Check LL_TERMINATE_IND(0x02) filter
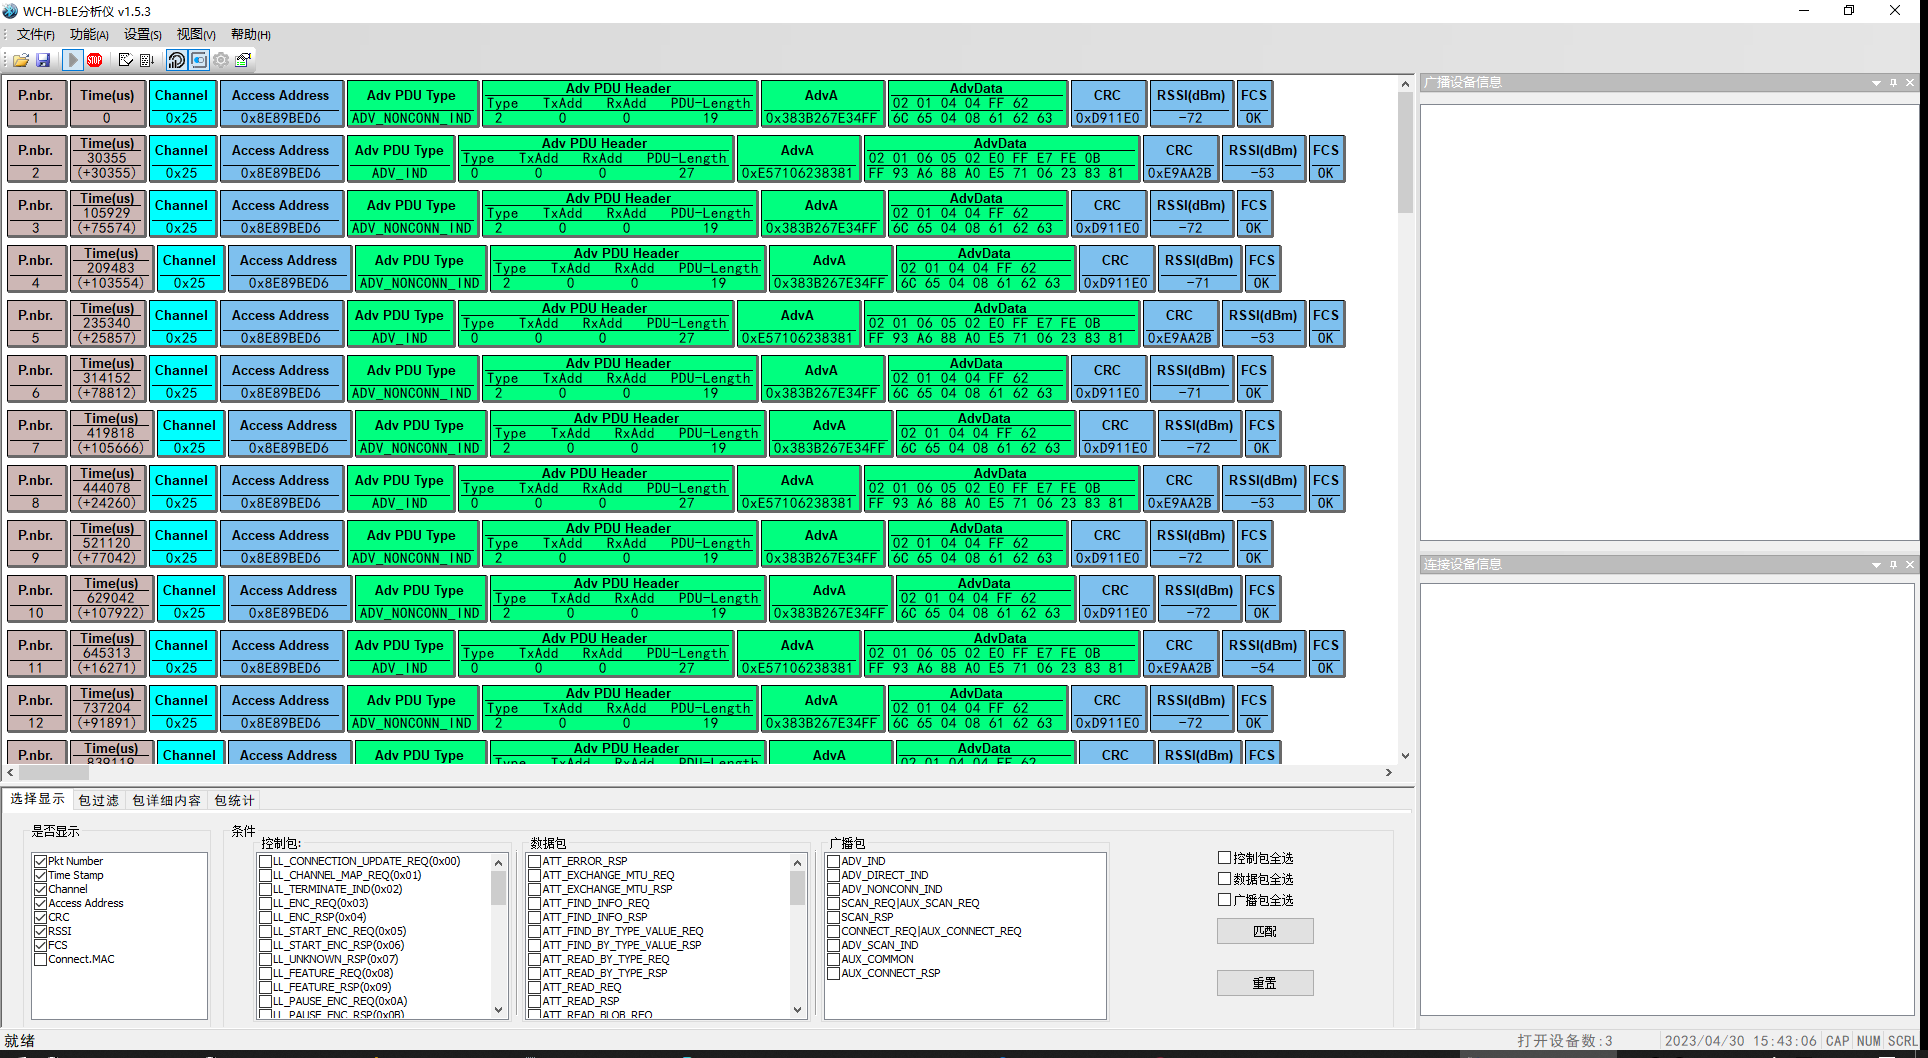The width and height of the screenshot is (1928, 1058). tap(266, 889)
